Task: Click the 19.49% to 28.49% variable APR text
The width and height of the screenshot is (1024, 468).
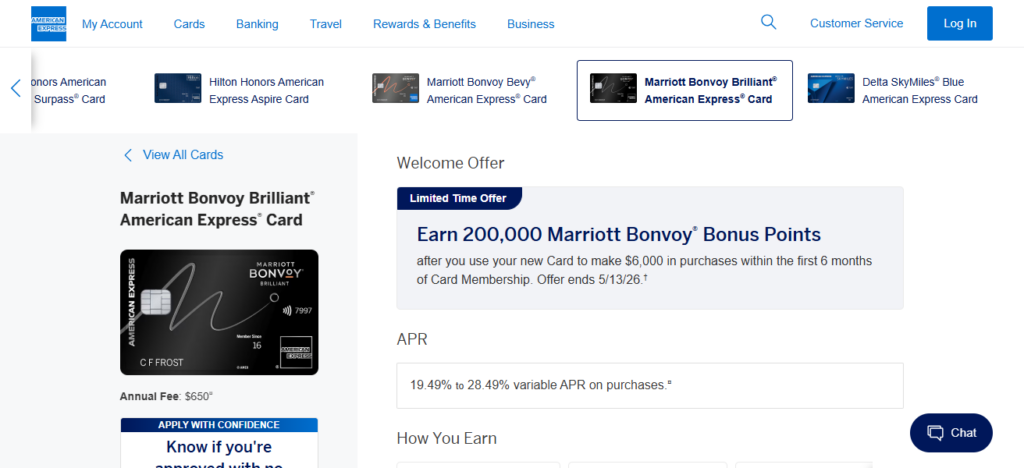Action: [541, 385]
